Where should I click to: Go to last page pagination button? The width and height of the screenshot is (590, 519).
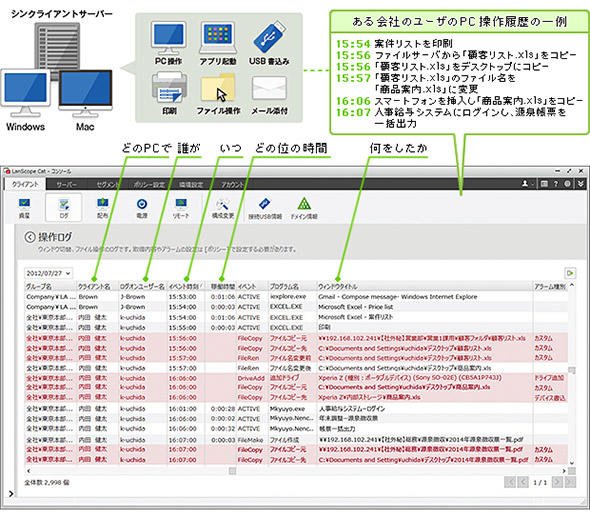click(570, 482)
